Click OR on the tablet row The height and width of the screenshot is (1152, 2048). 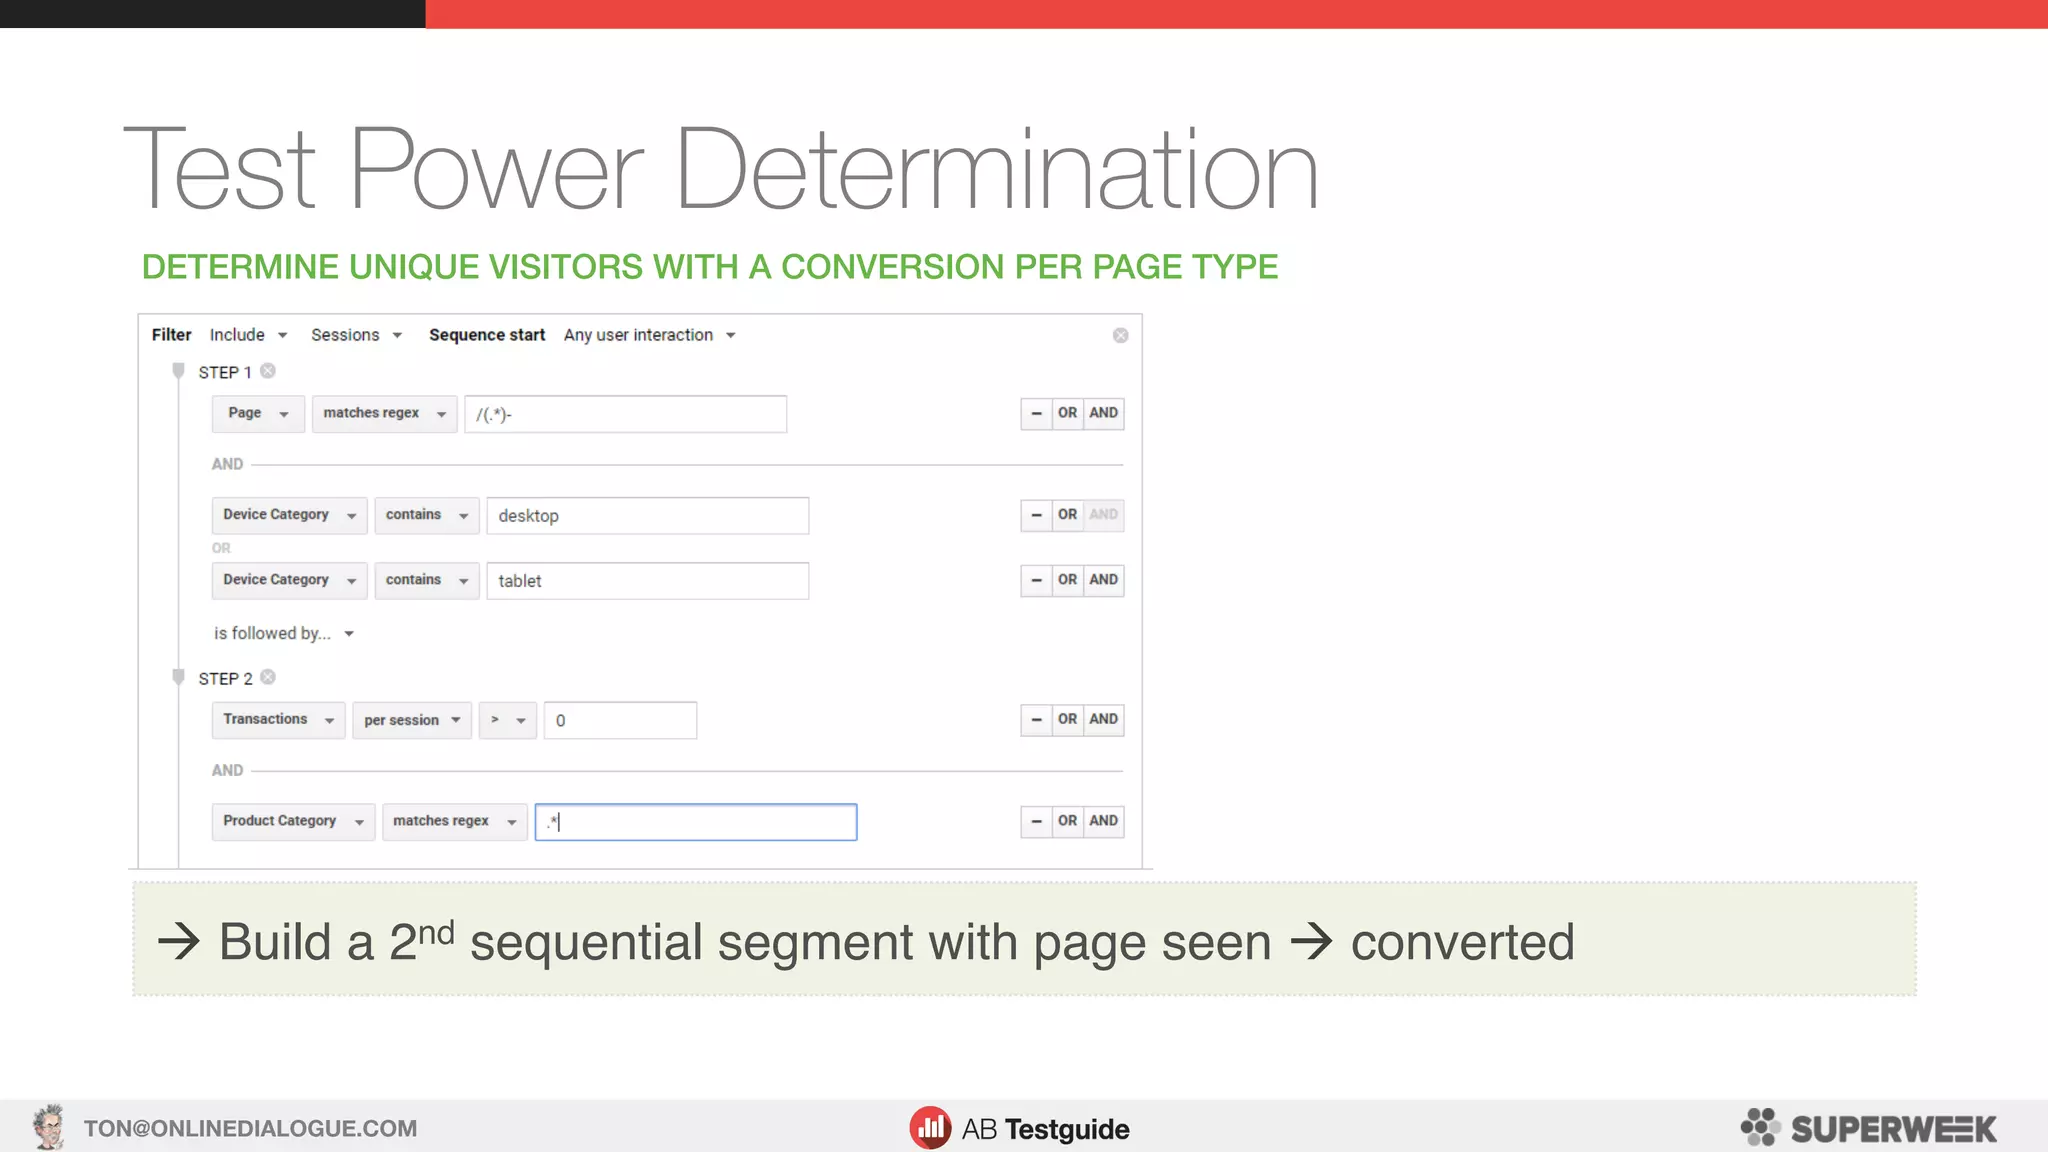(x=1067, y=580)
